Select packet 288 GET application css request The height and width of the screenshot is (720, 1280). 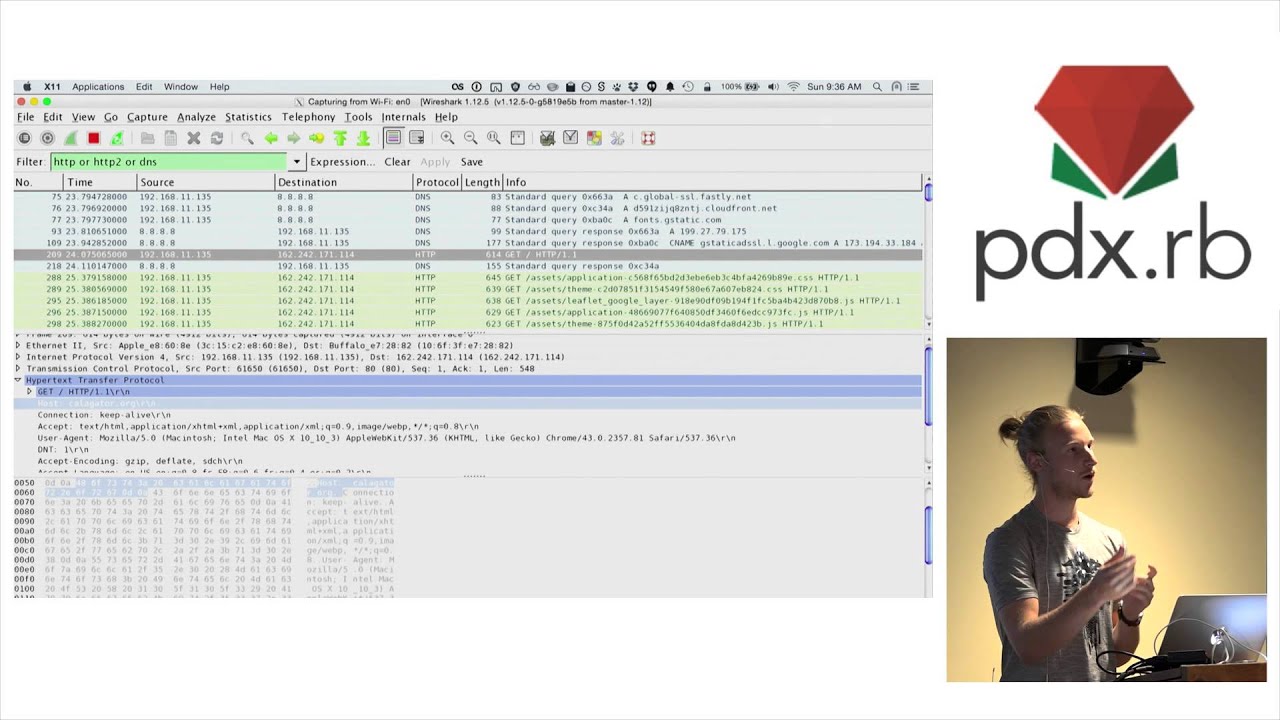[467, 277]
